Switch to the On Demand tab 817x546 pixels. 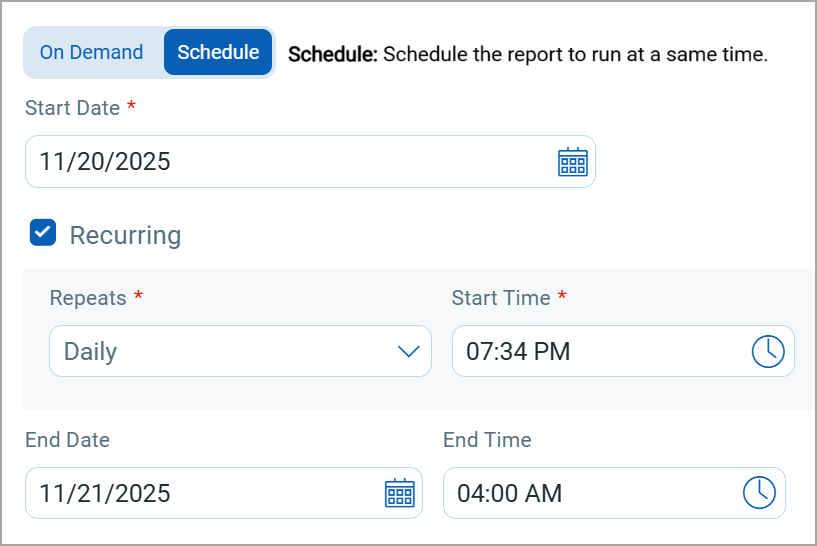coord(92,53)
